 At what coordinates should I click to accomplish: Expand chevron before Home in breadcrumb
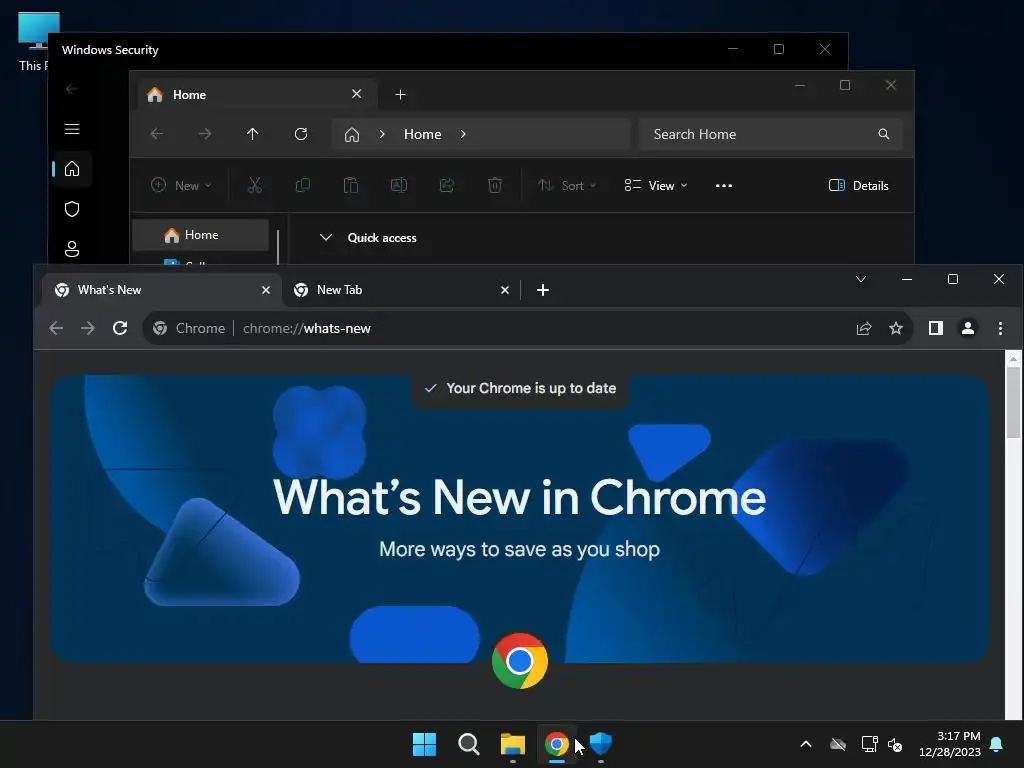[x=382, y=134]
